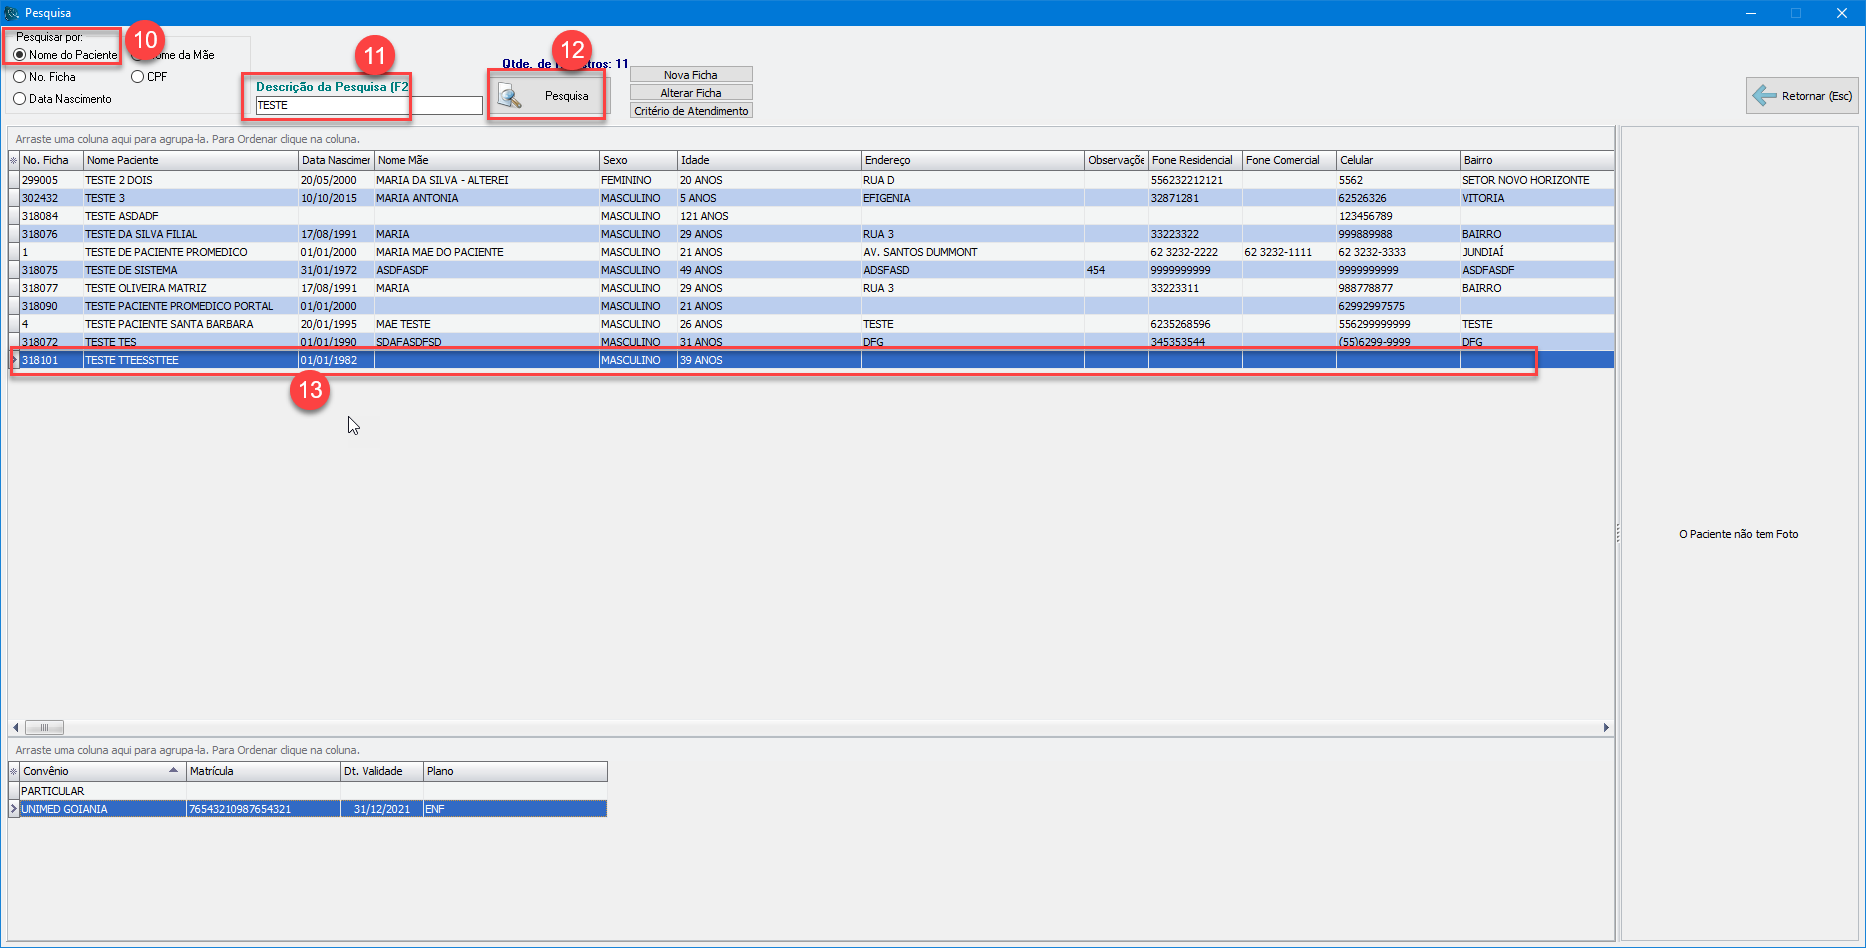Open Nova Ficha
1866x948 pixels.
pyautogui.click(x=690, y=75)
